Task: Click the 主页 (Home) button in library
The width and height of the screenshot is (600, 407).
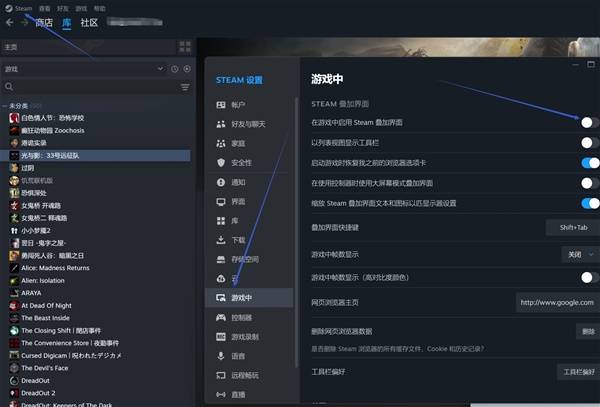Action: [88, 47]
